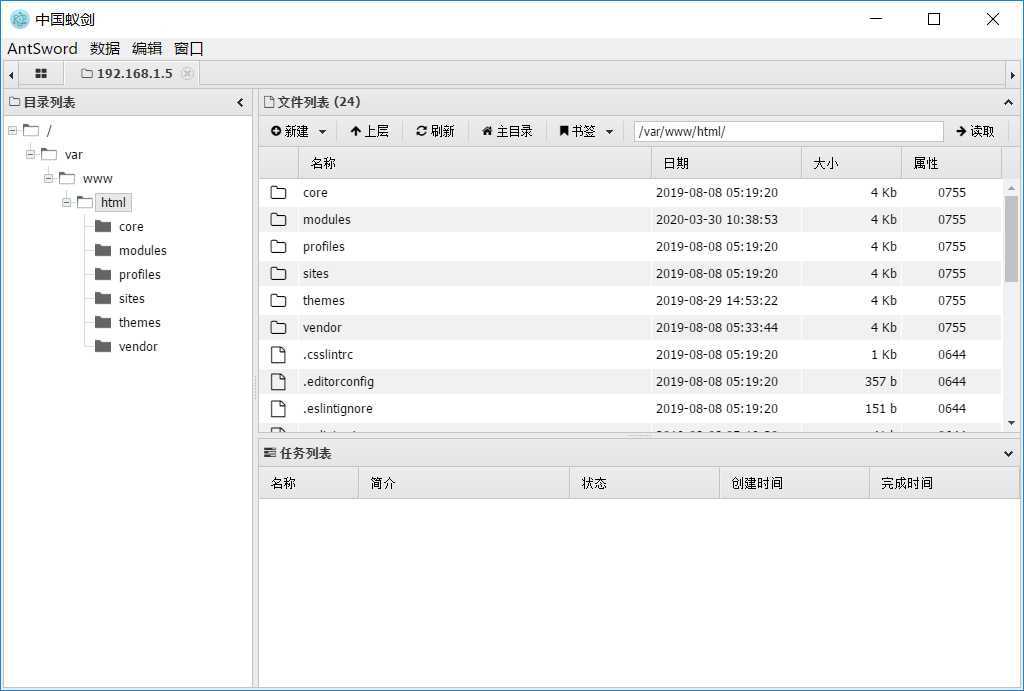Click the left tab scroll arrow
Screen dimensions: 1024x691
[10, 73]
